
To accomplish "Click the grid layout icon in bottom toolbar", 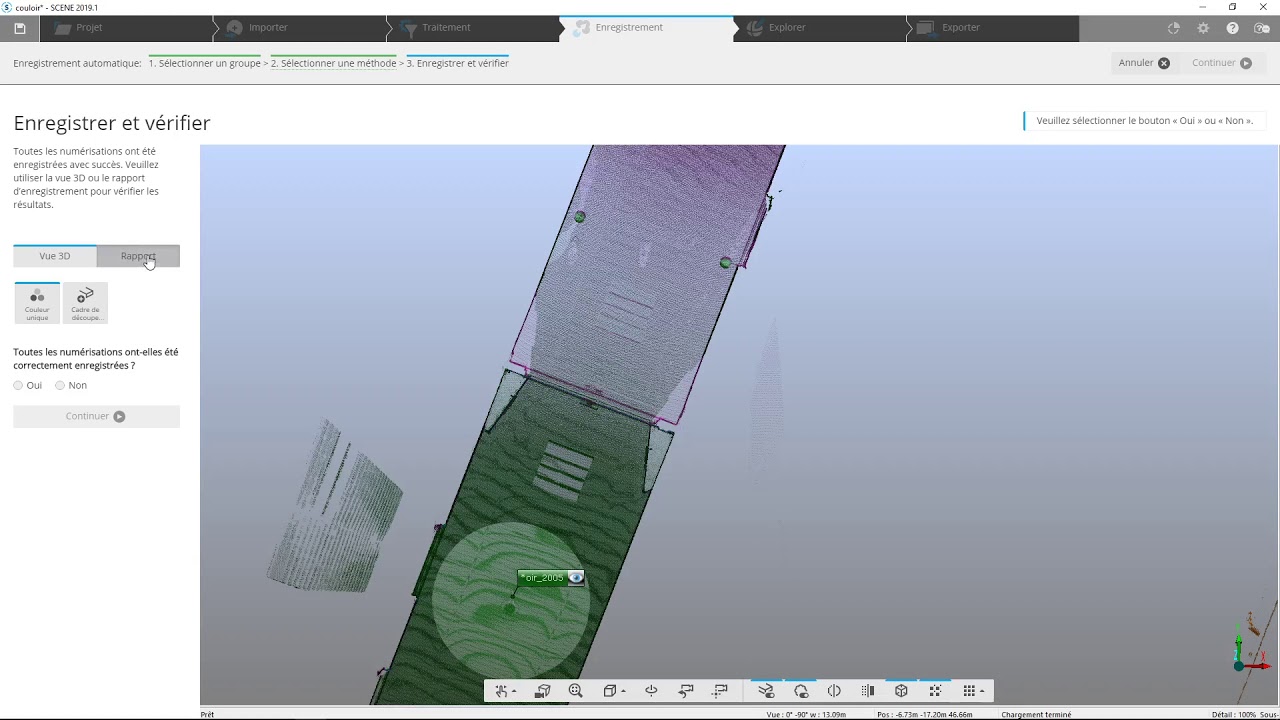I will 968,691.
